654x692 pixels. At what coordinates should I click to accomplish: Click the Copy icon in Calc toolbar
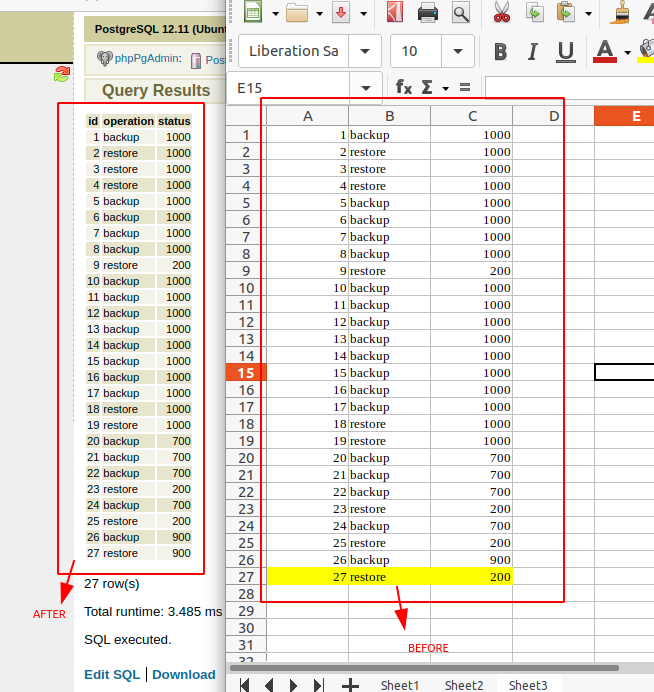coord(534,12)
